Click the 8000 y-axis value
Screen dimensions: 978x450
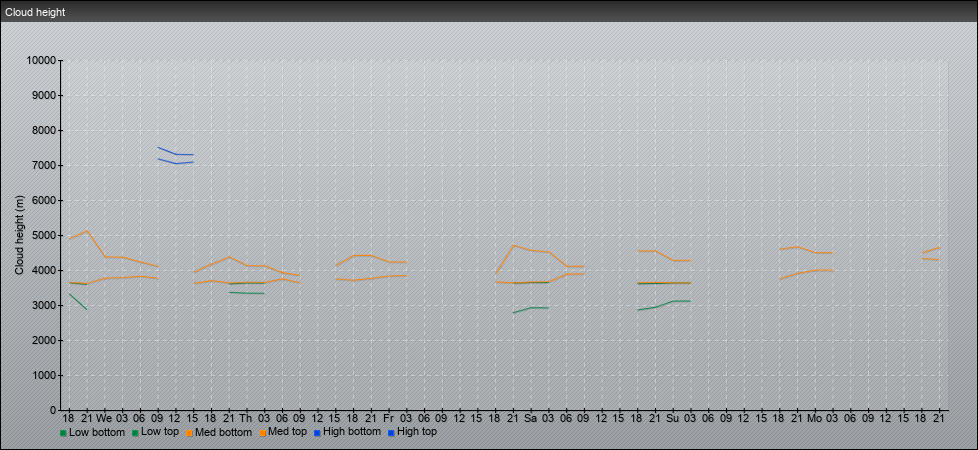44,130
